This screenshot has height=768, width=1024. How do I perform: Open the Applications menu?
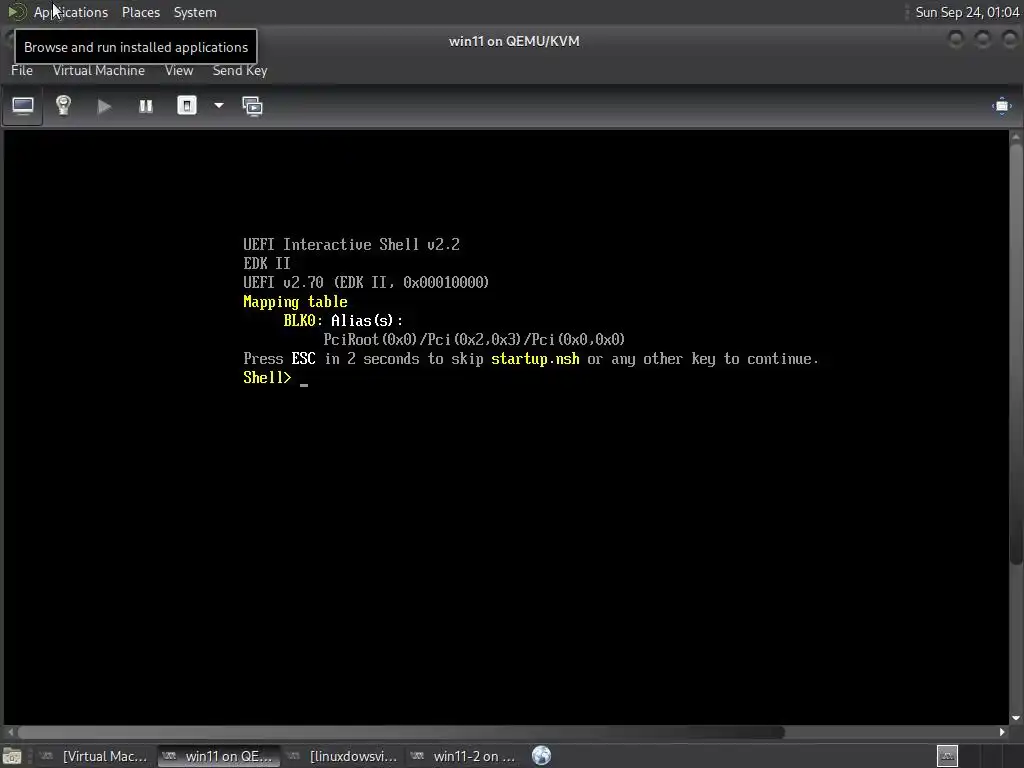point(71,12)
